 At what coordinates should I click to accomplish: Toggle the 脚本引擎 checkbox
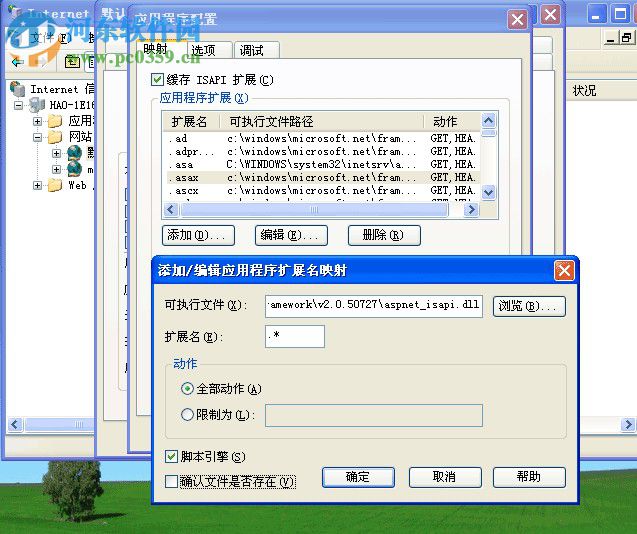point(171,456)
